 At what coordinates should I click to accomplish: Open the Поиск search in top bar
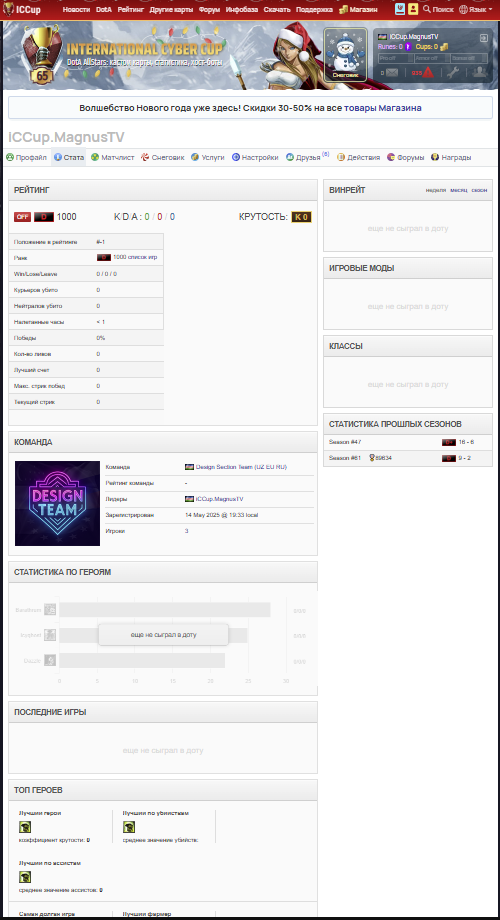pyautogui.click(x=438, y=9)
